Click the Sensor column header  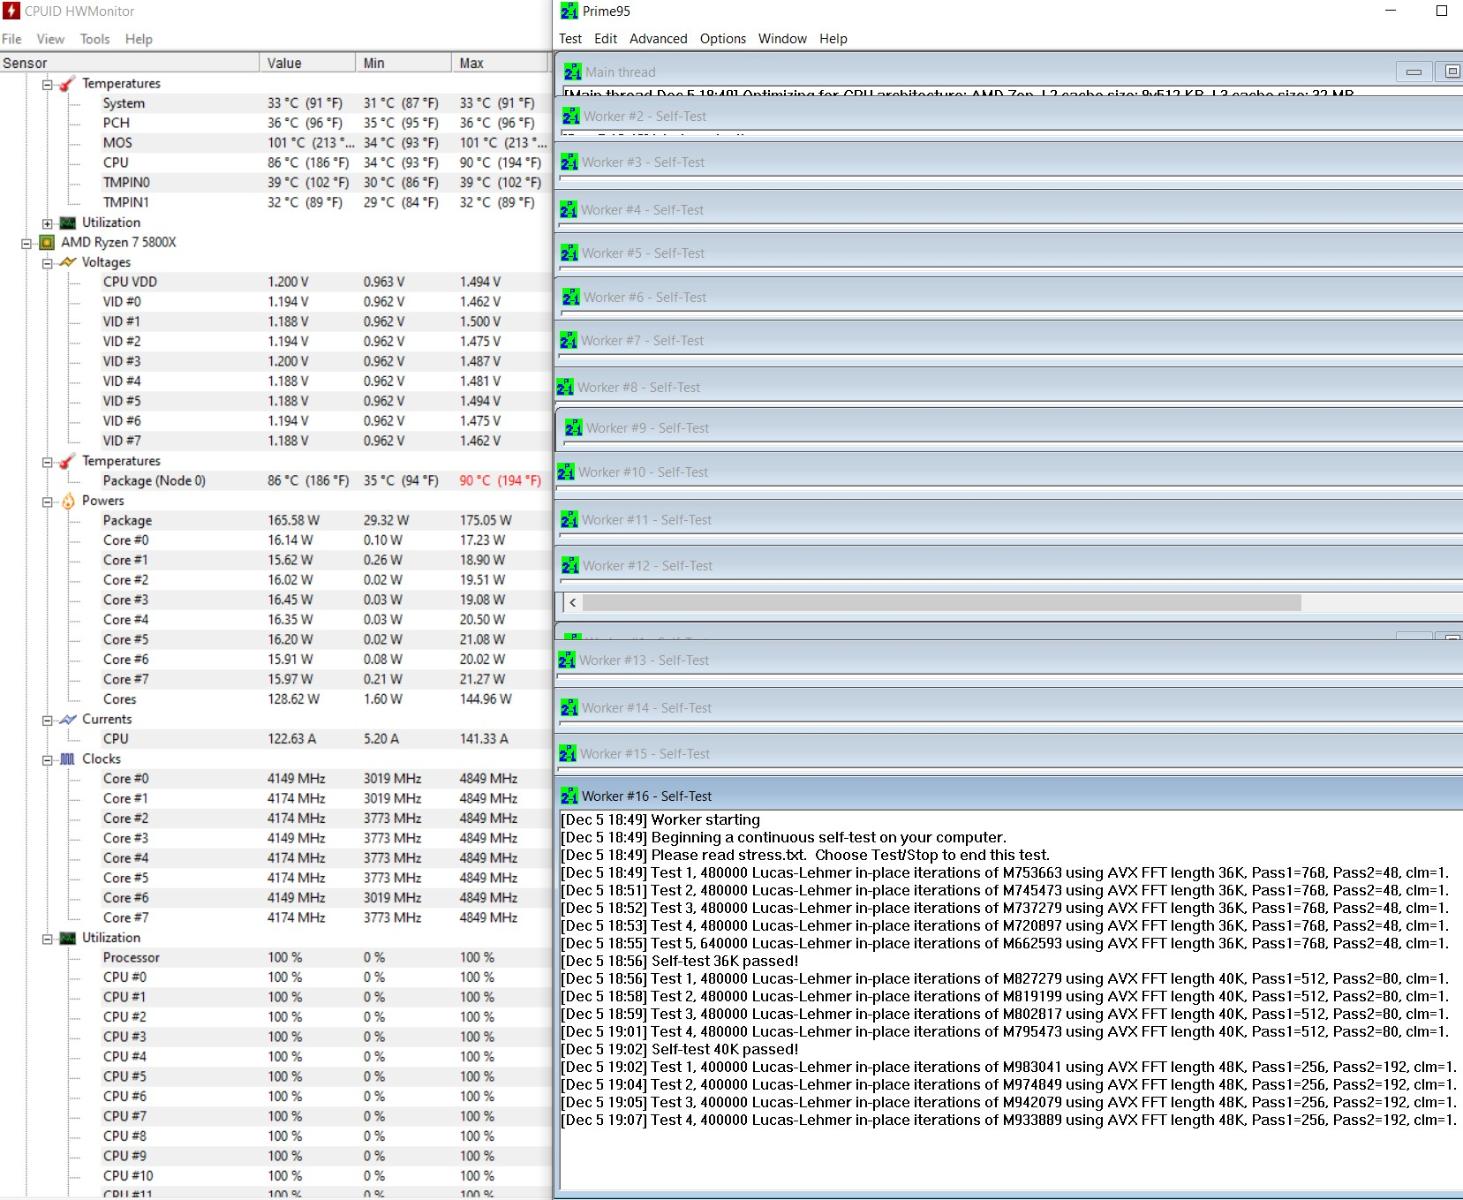pos(129,63)
